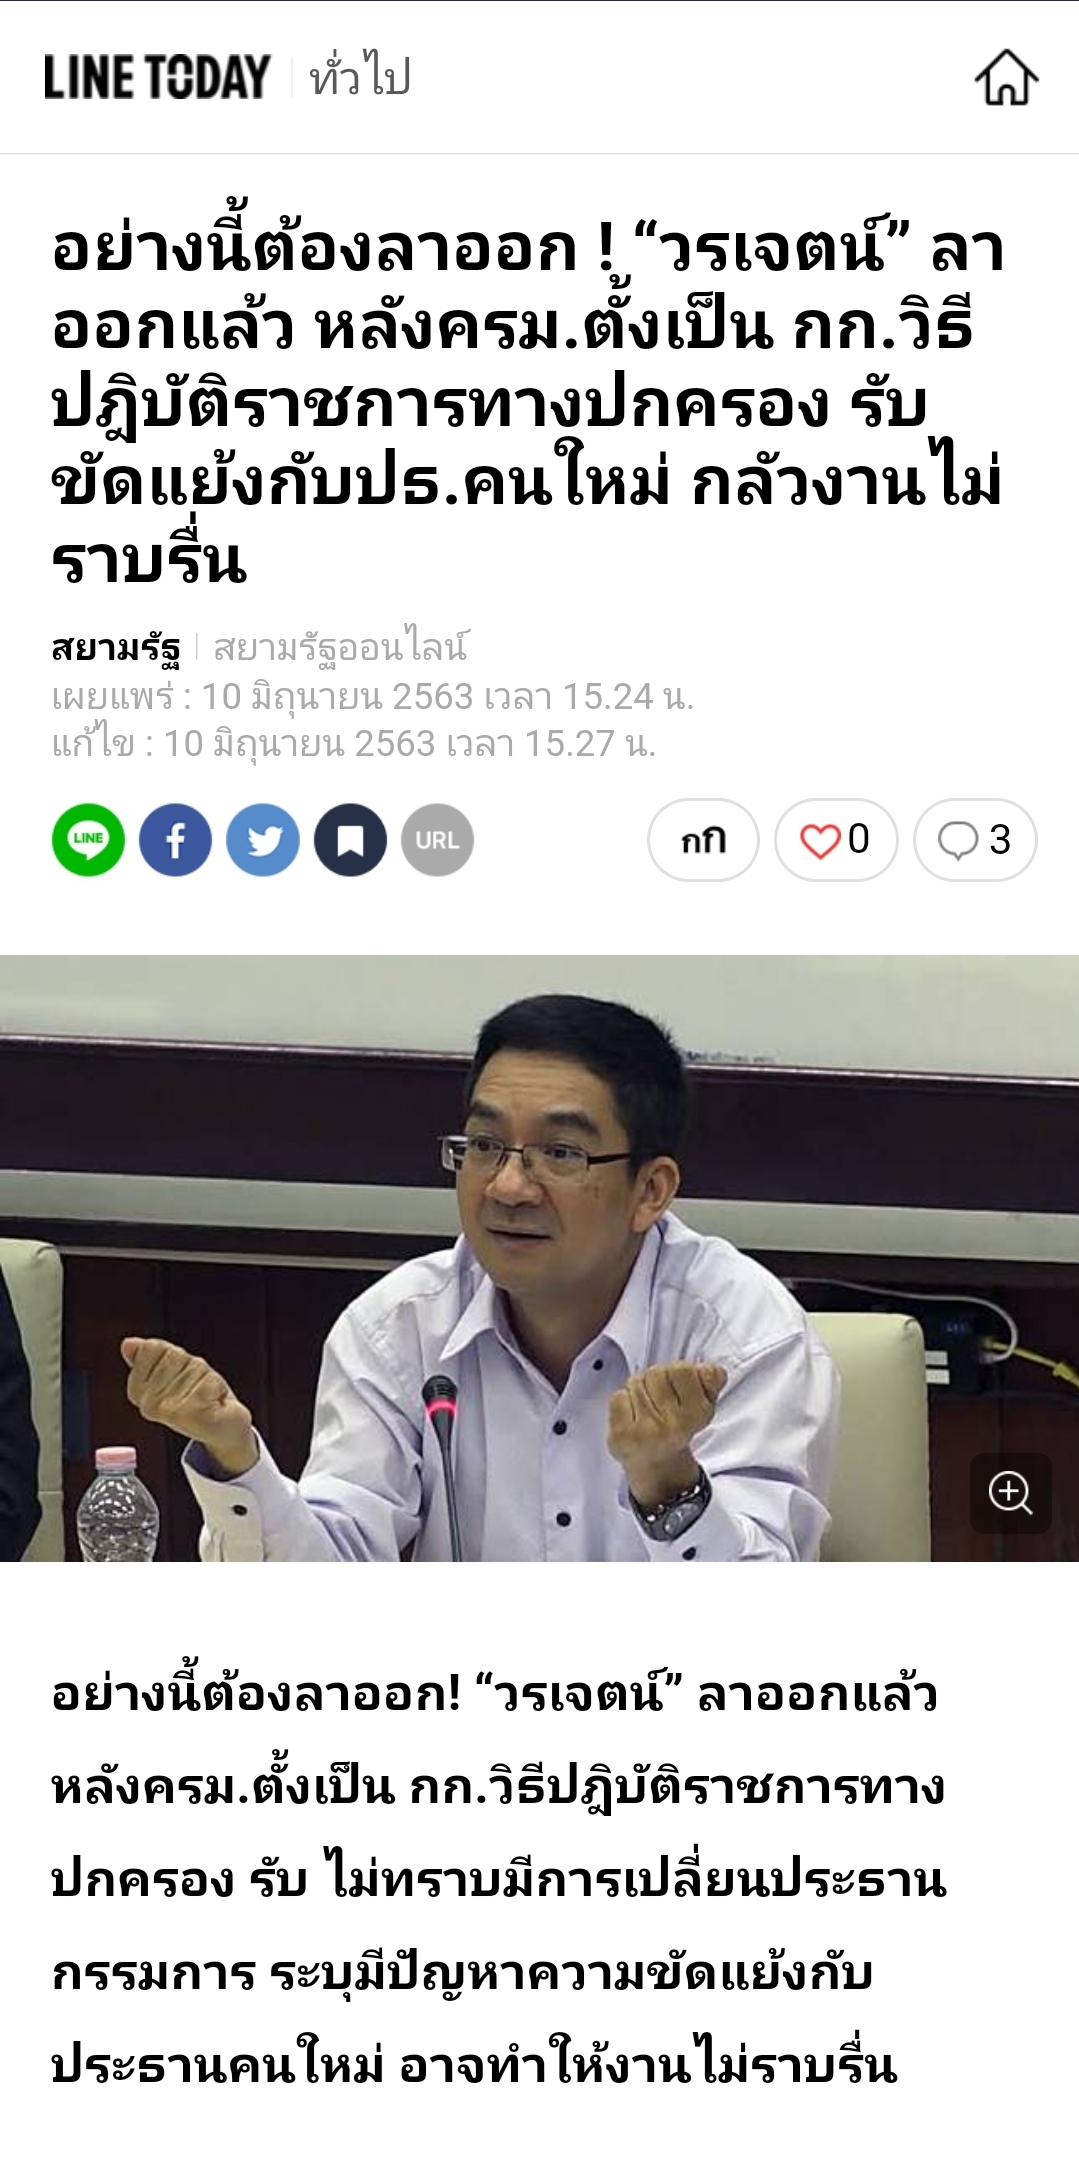Tap the bold article headline
This screenshot has width=1079, height=2173.
(x=528, y=404)
